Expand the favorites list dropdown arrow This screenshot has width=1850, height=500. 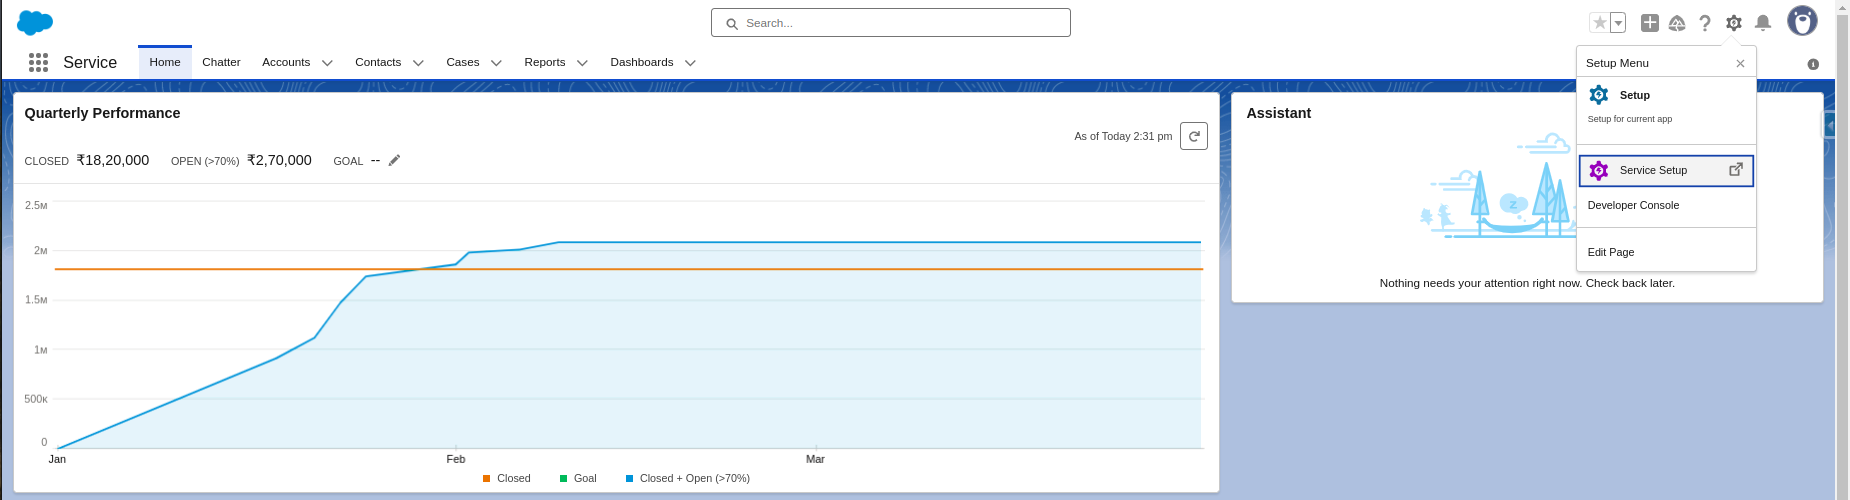click(1618, 23)
